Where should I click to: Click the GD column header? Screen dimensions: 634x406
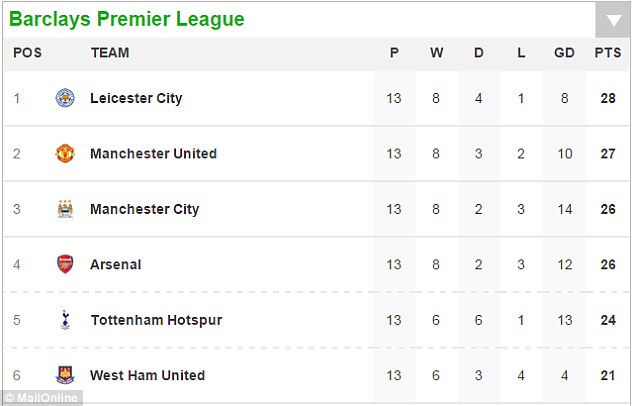(564, 53)
